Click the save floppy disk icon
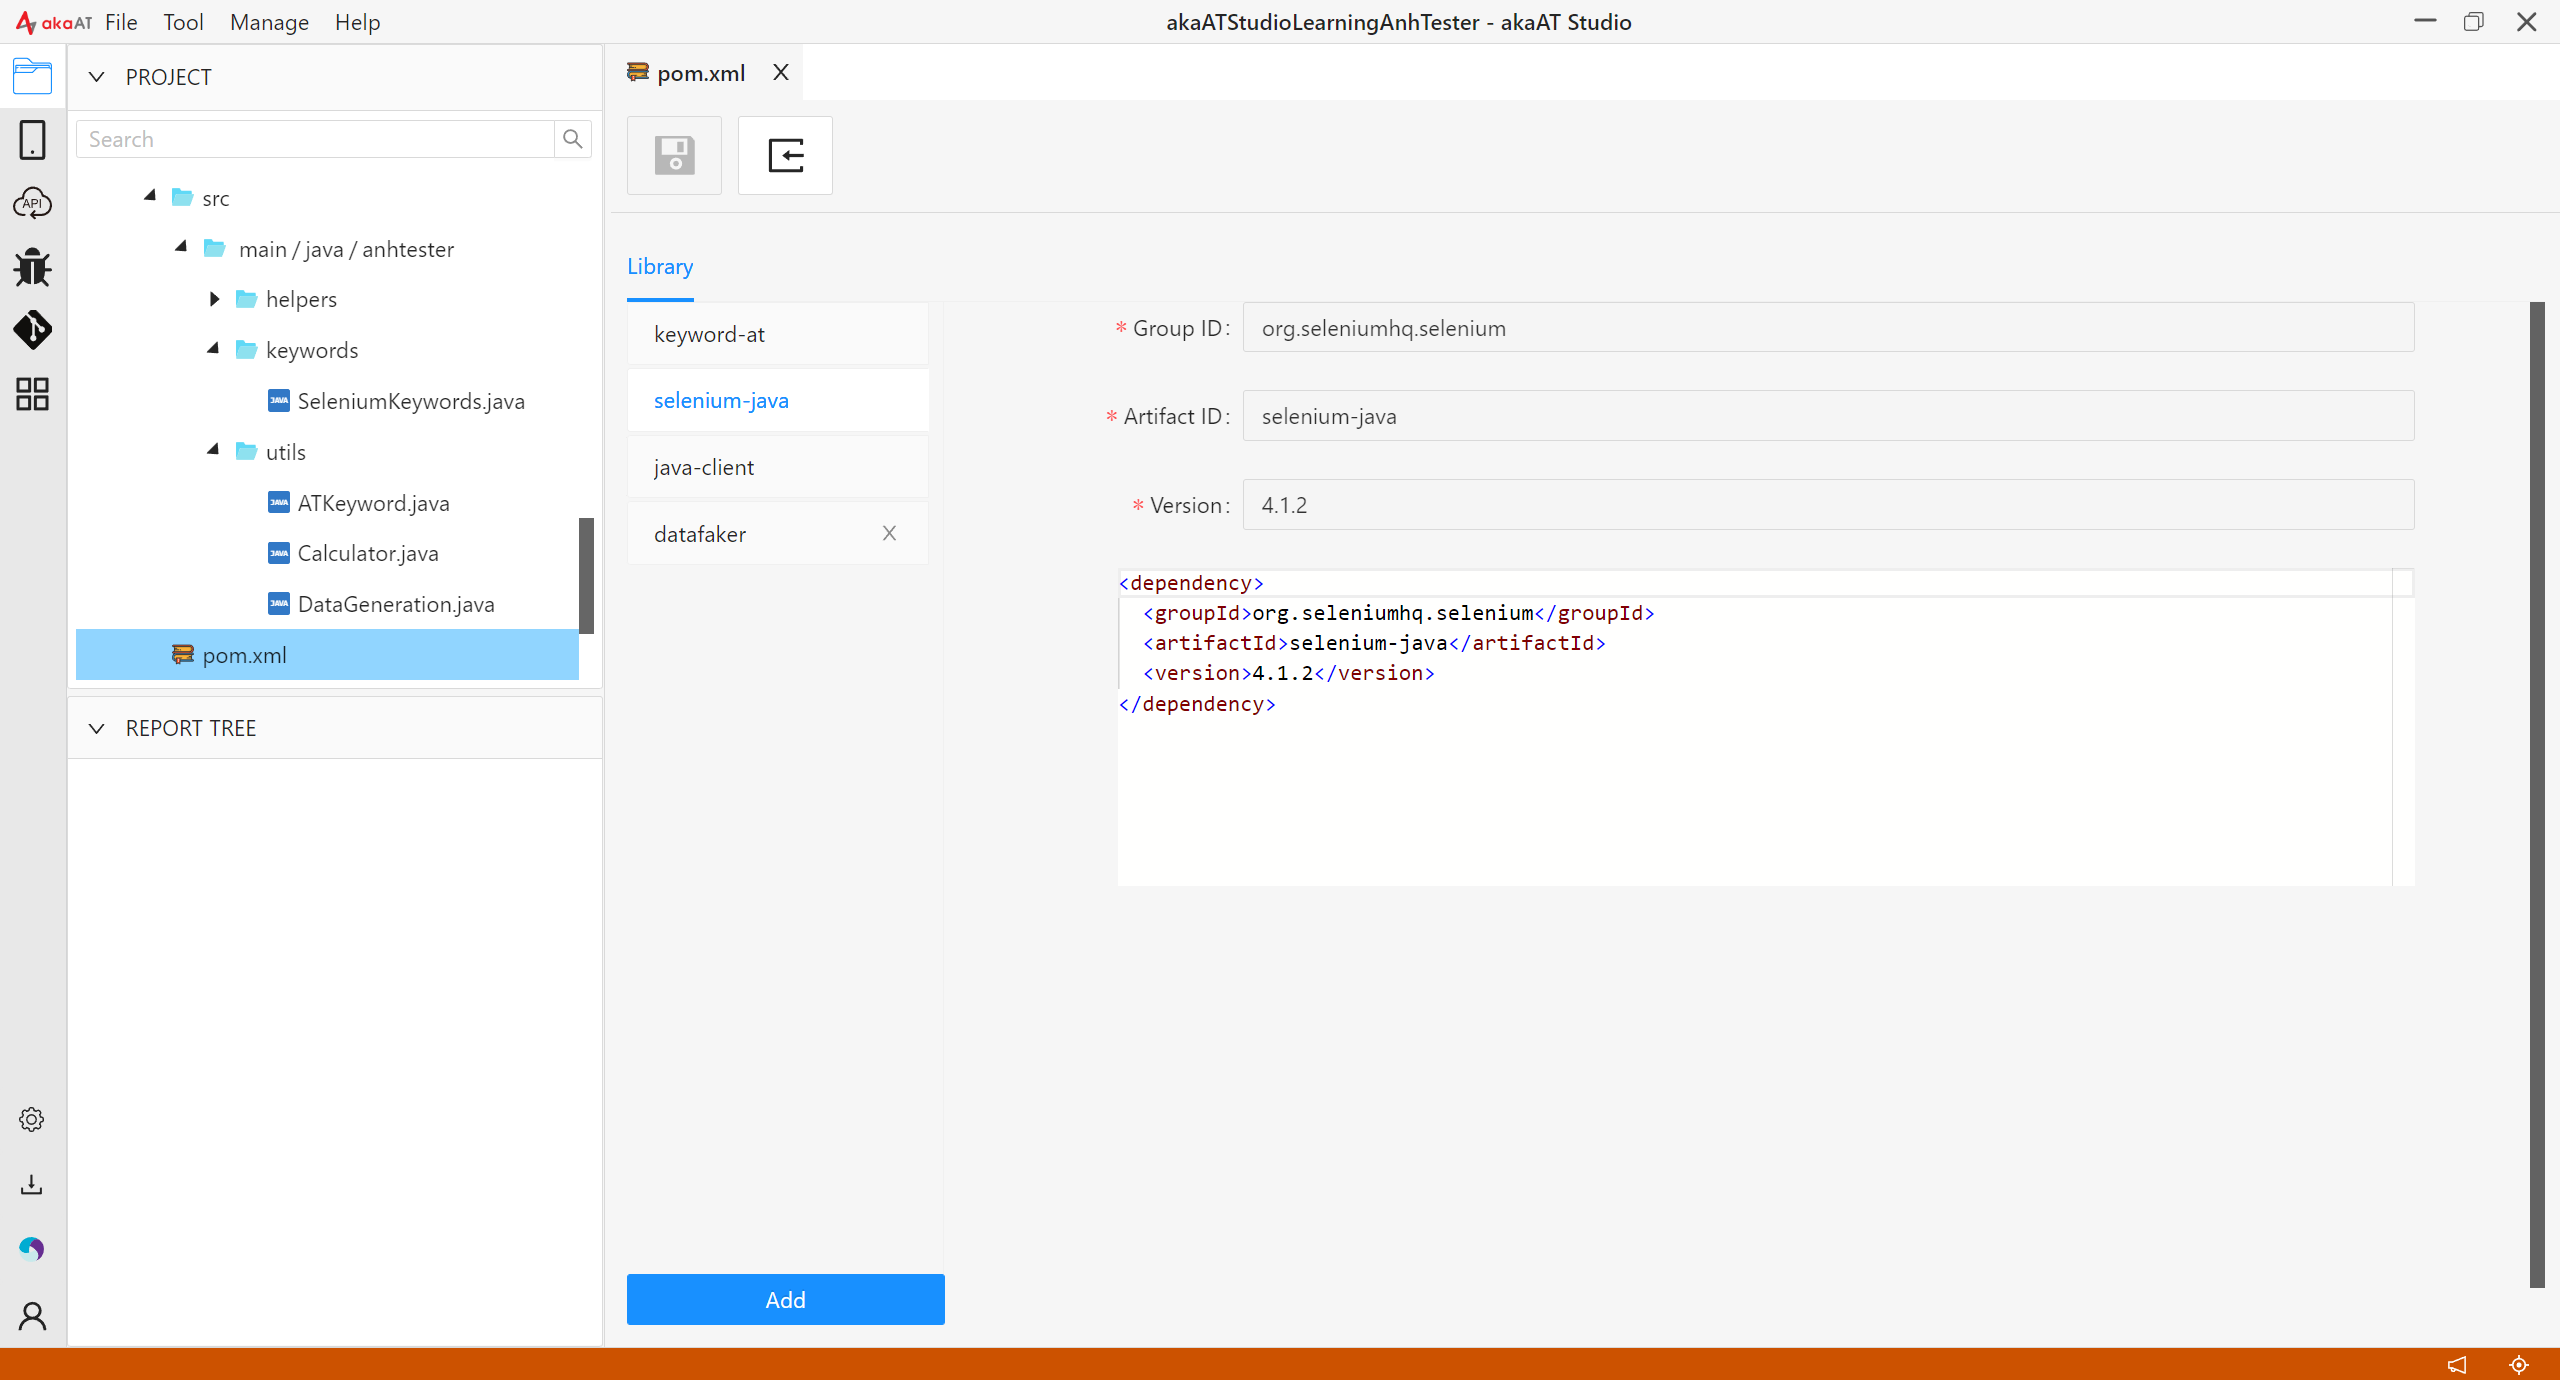The width and height of the screenshot is (2560, 1380). 675,156
